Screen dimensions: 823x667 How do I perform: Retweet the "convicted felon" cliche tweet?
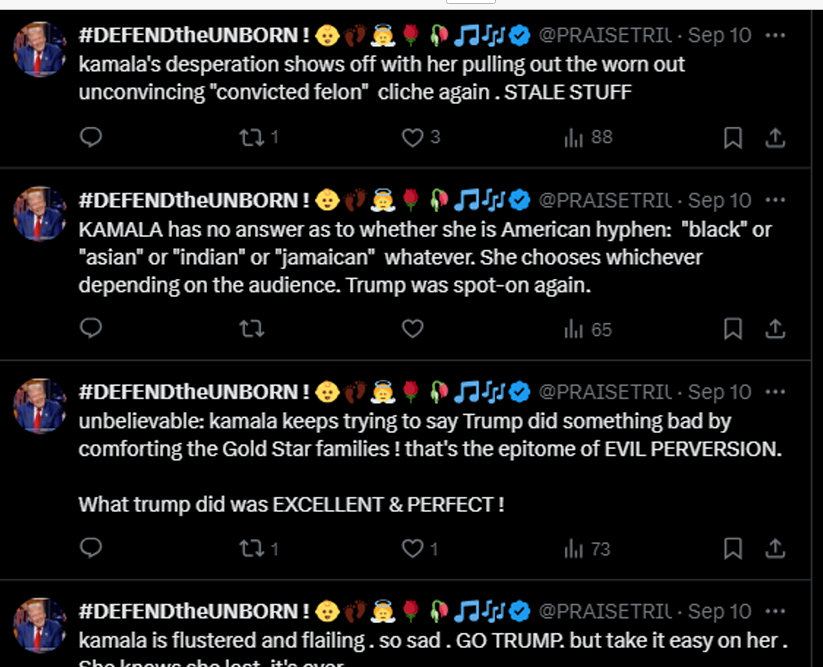[x=252, y=138]
